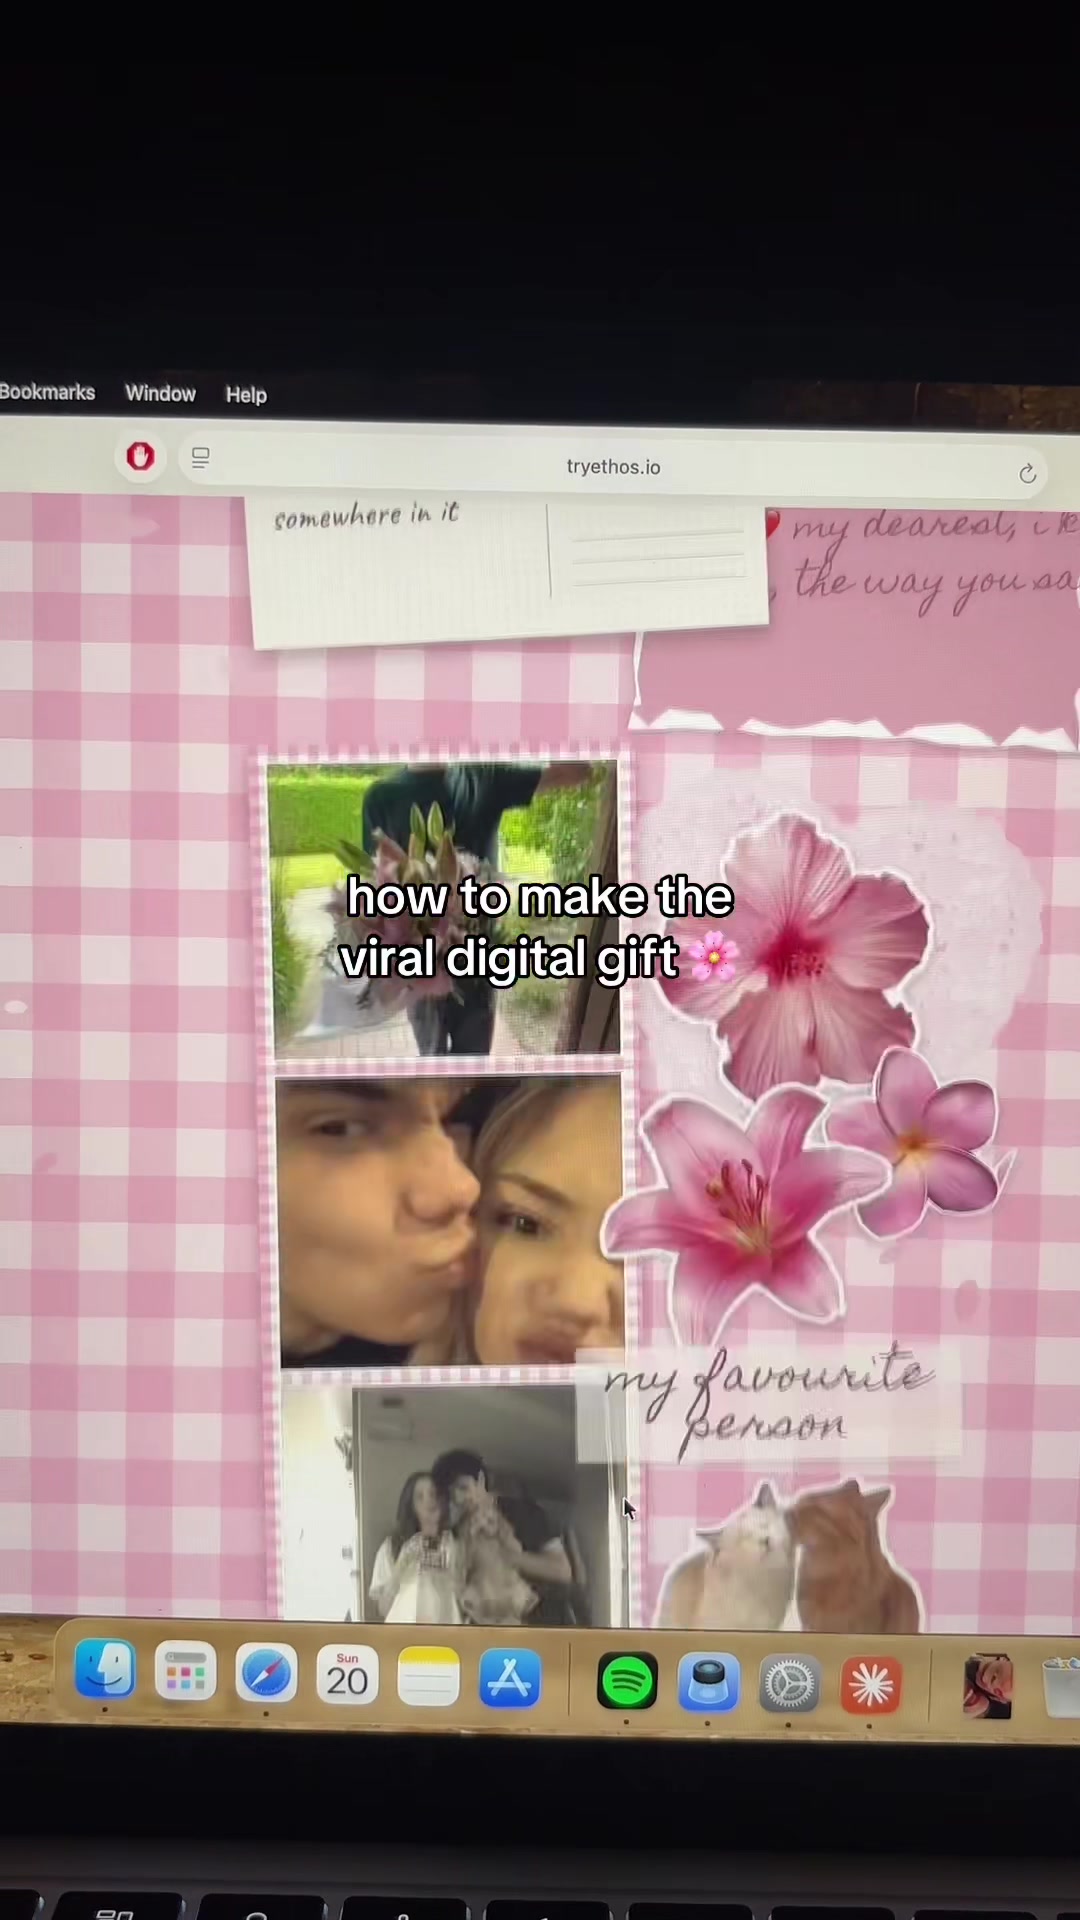The width and height of the screenshot is (1080, 1920).
Task: Click the "somewhere in it" postcard text
Action: [x=366, y=516]
